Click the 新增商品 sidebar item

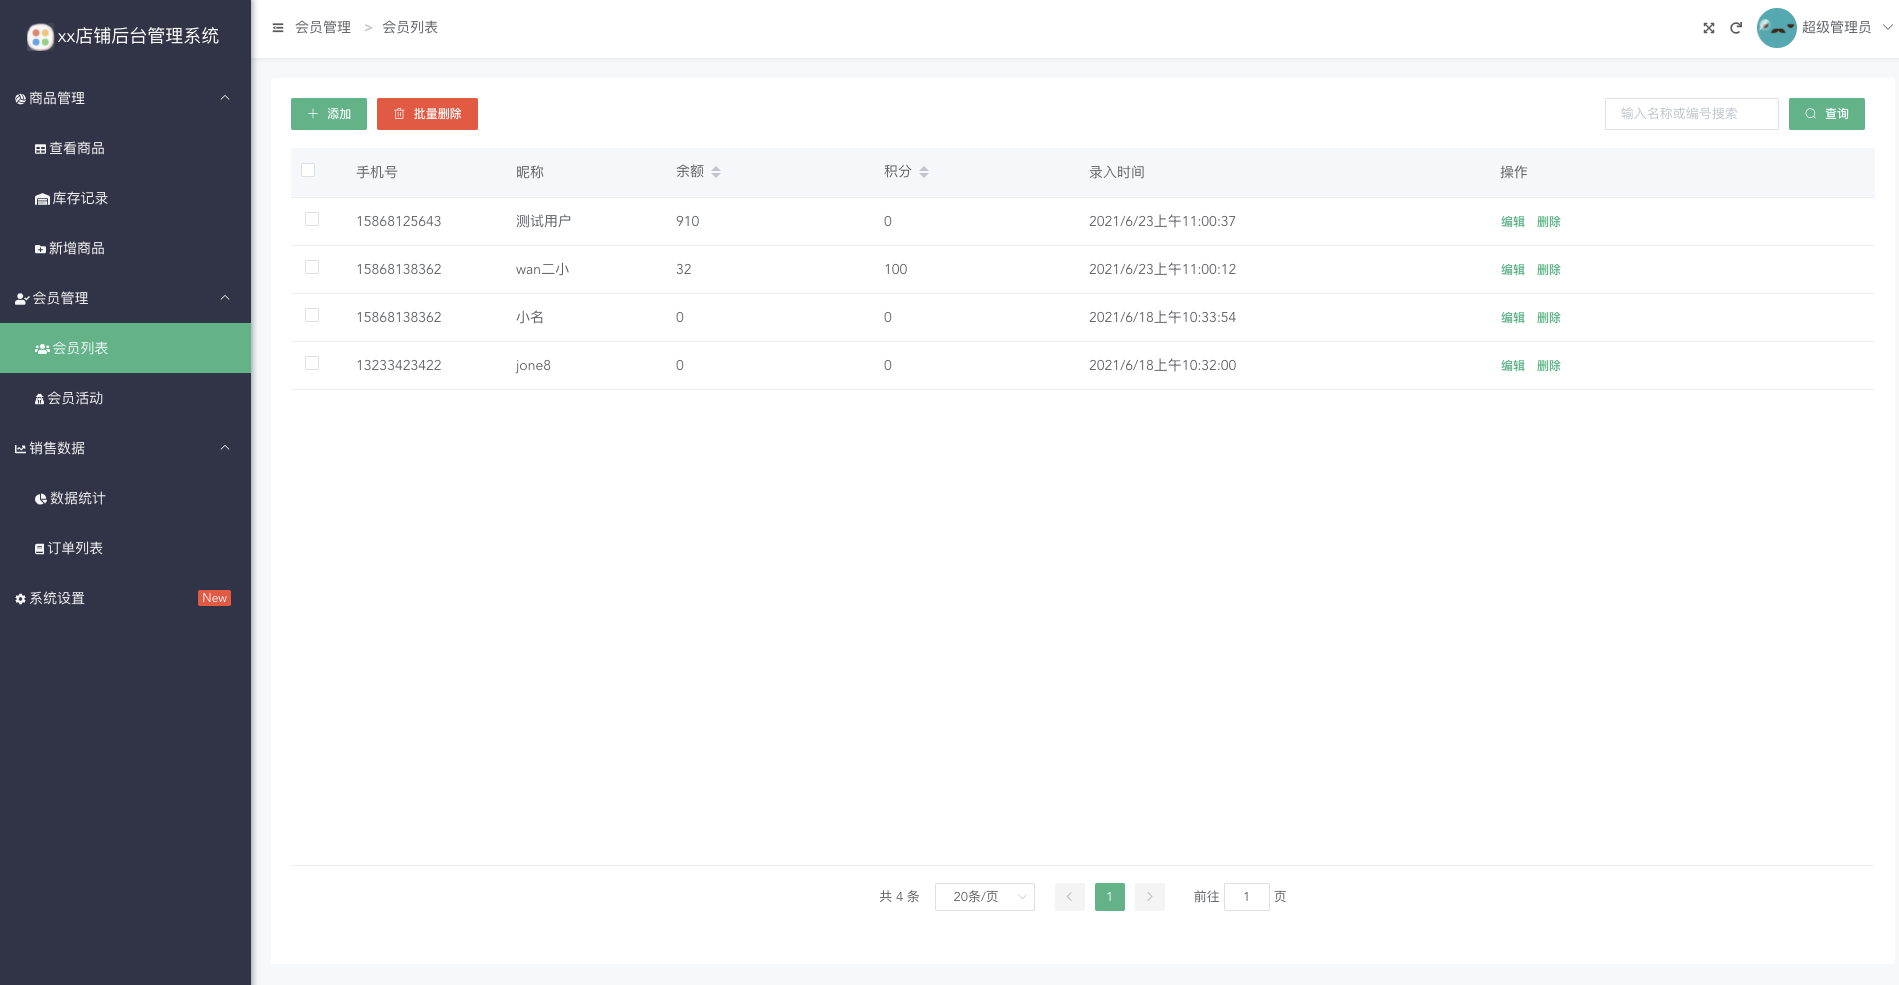coord(76,248)
